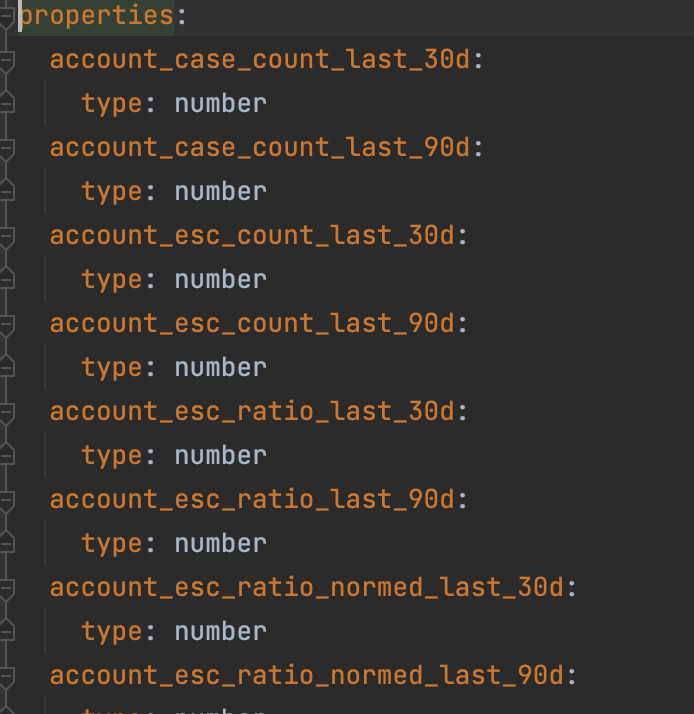694x714 pixels.
Task: Collapse account_case_count_last_30d using its gutter fold icon
Action: pos(6,62)
